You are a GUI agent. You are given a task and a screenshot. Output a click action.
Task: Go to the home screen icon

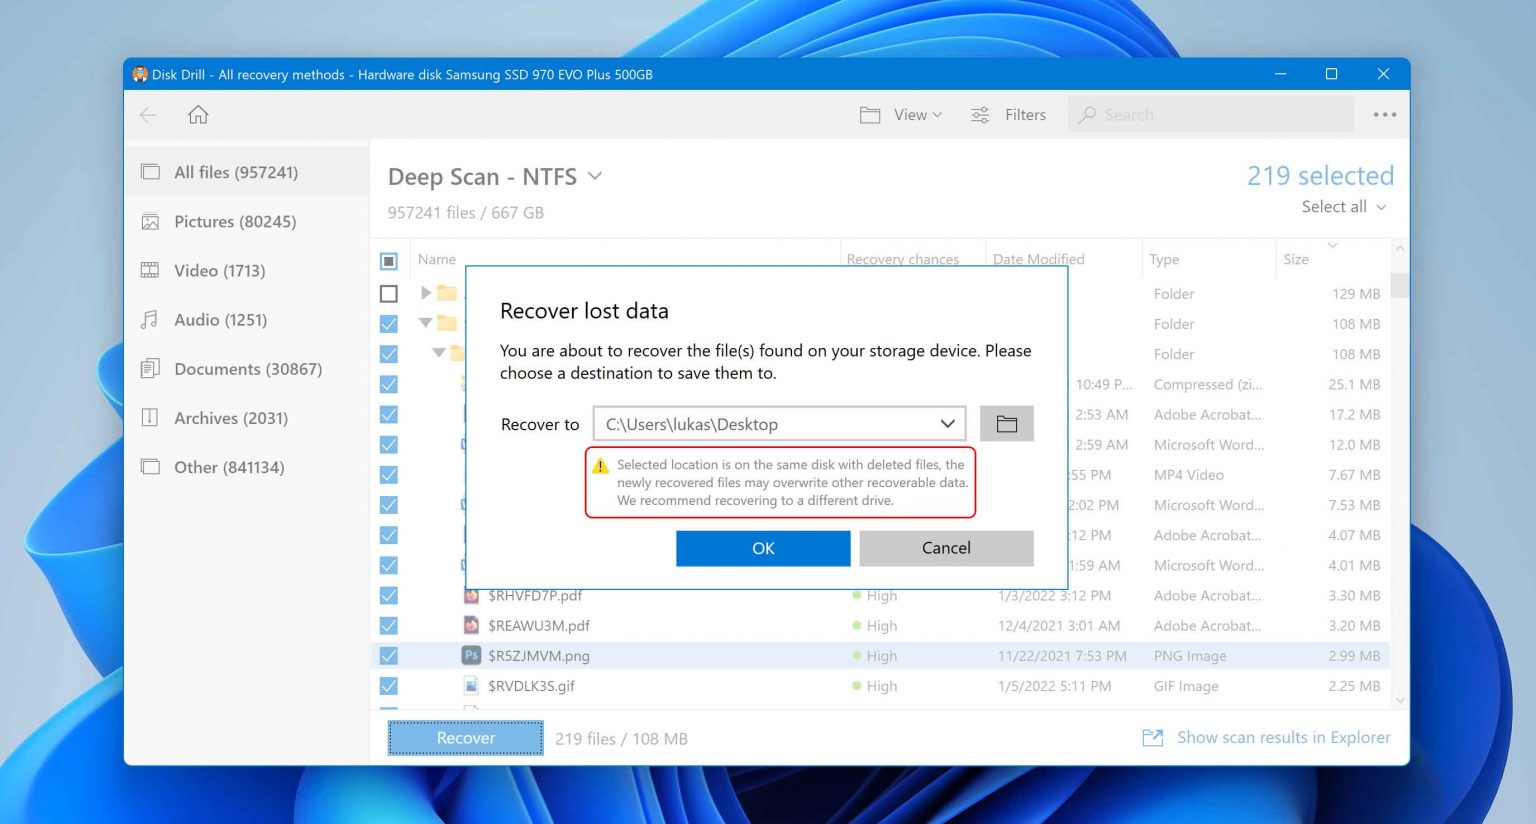click(x=198, y=115)
